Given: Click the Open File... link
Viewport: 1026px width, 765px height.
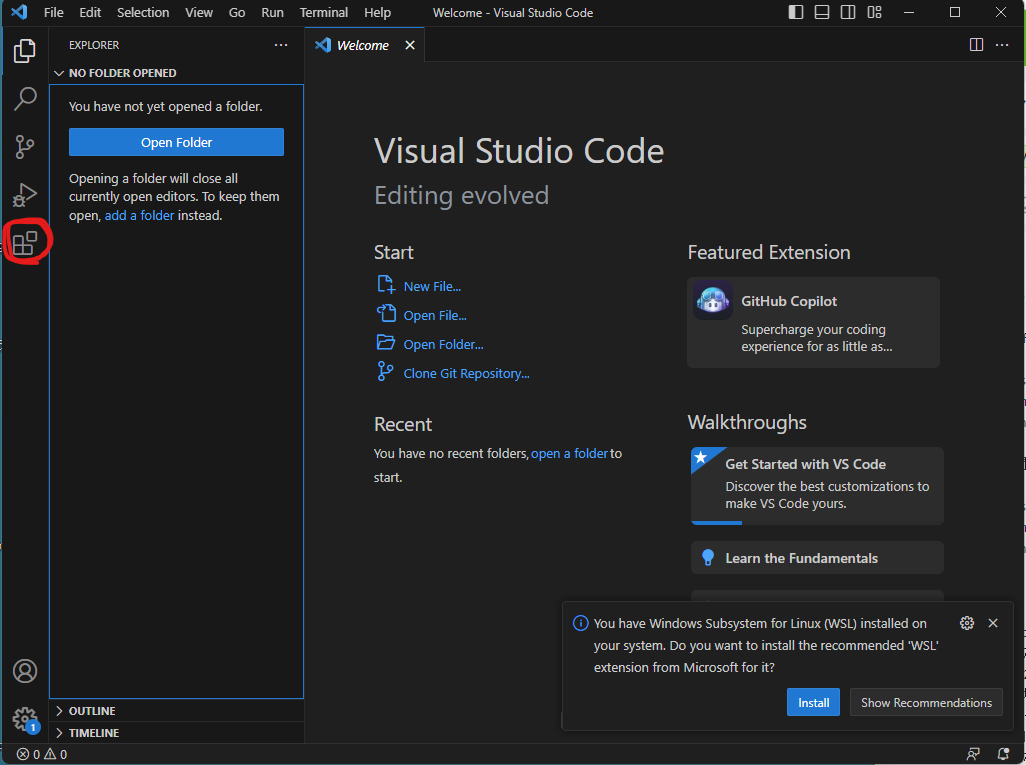Looking at the screenshot, I should pos(434,315).
